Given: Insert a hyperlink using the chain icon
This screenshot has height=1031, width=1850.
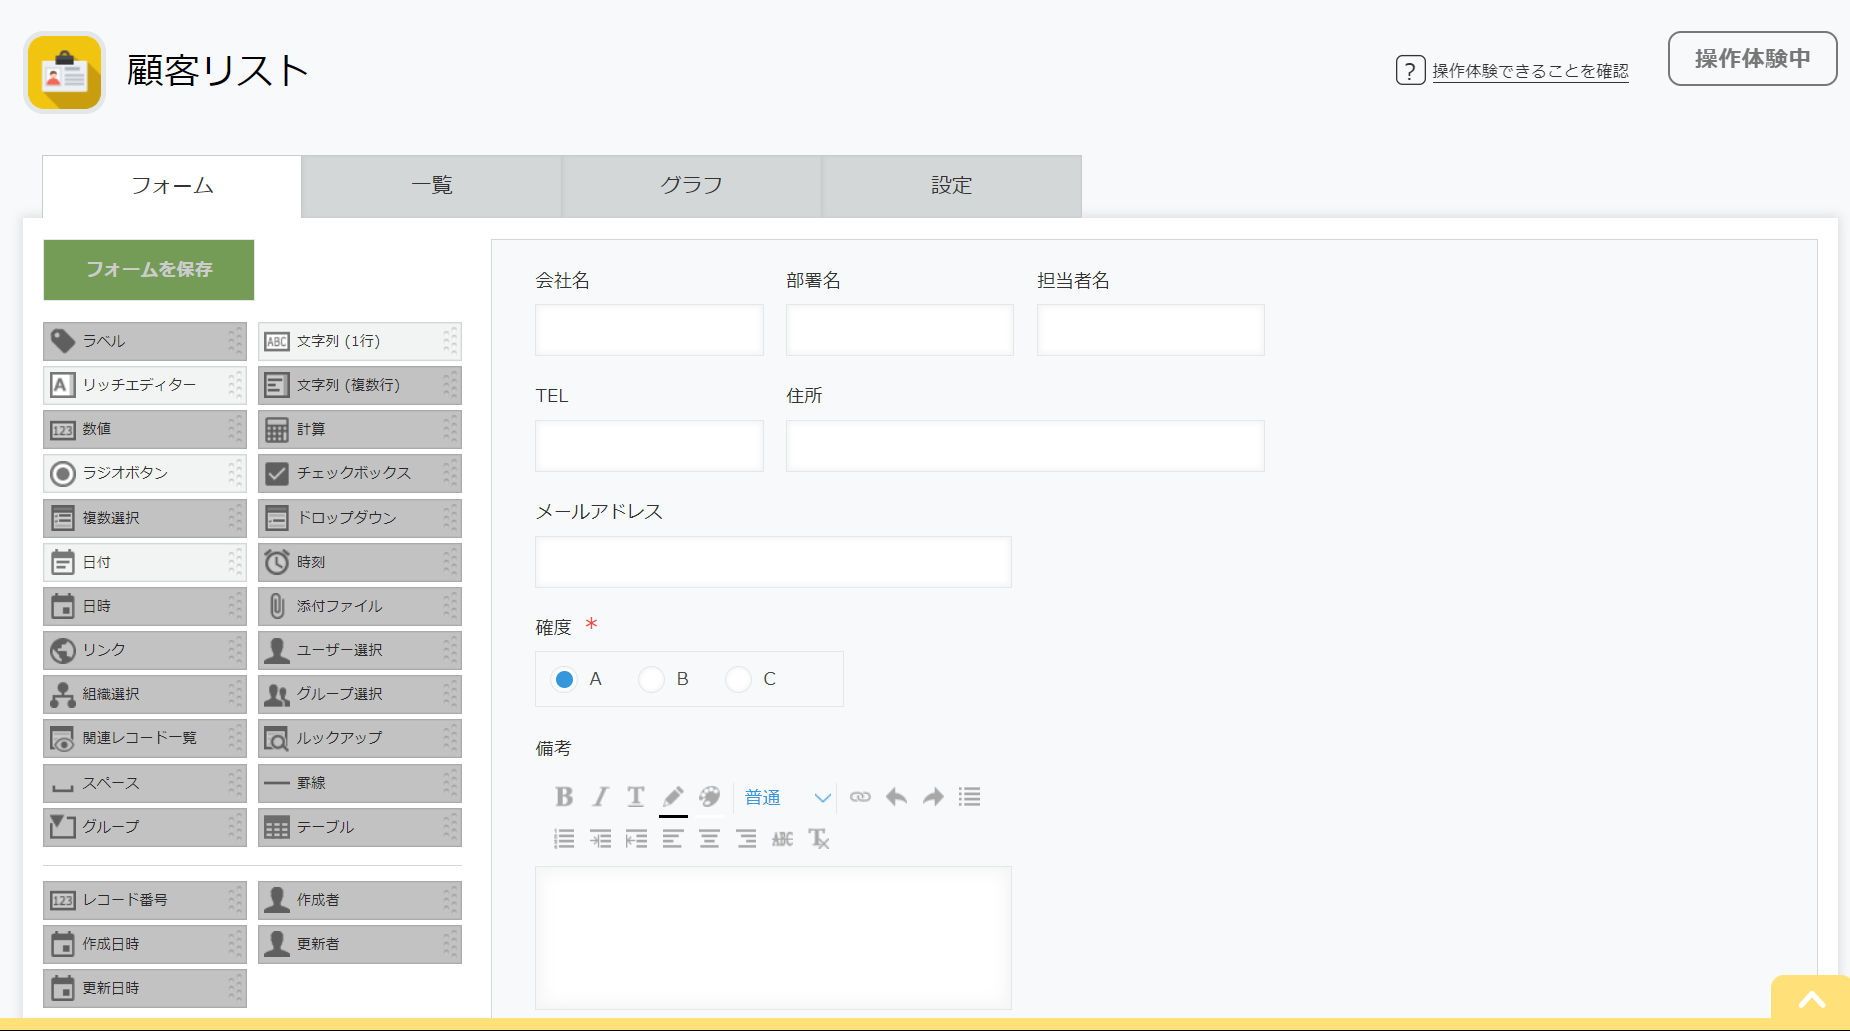Looking at the screenshot, I should [860, 797].
